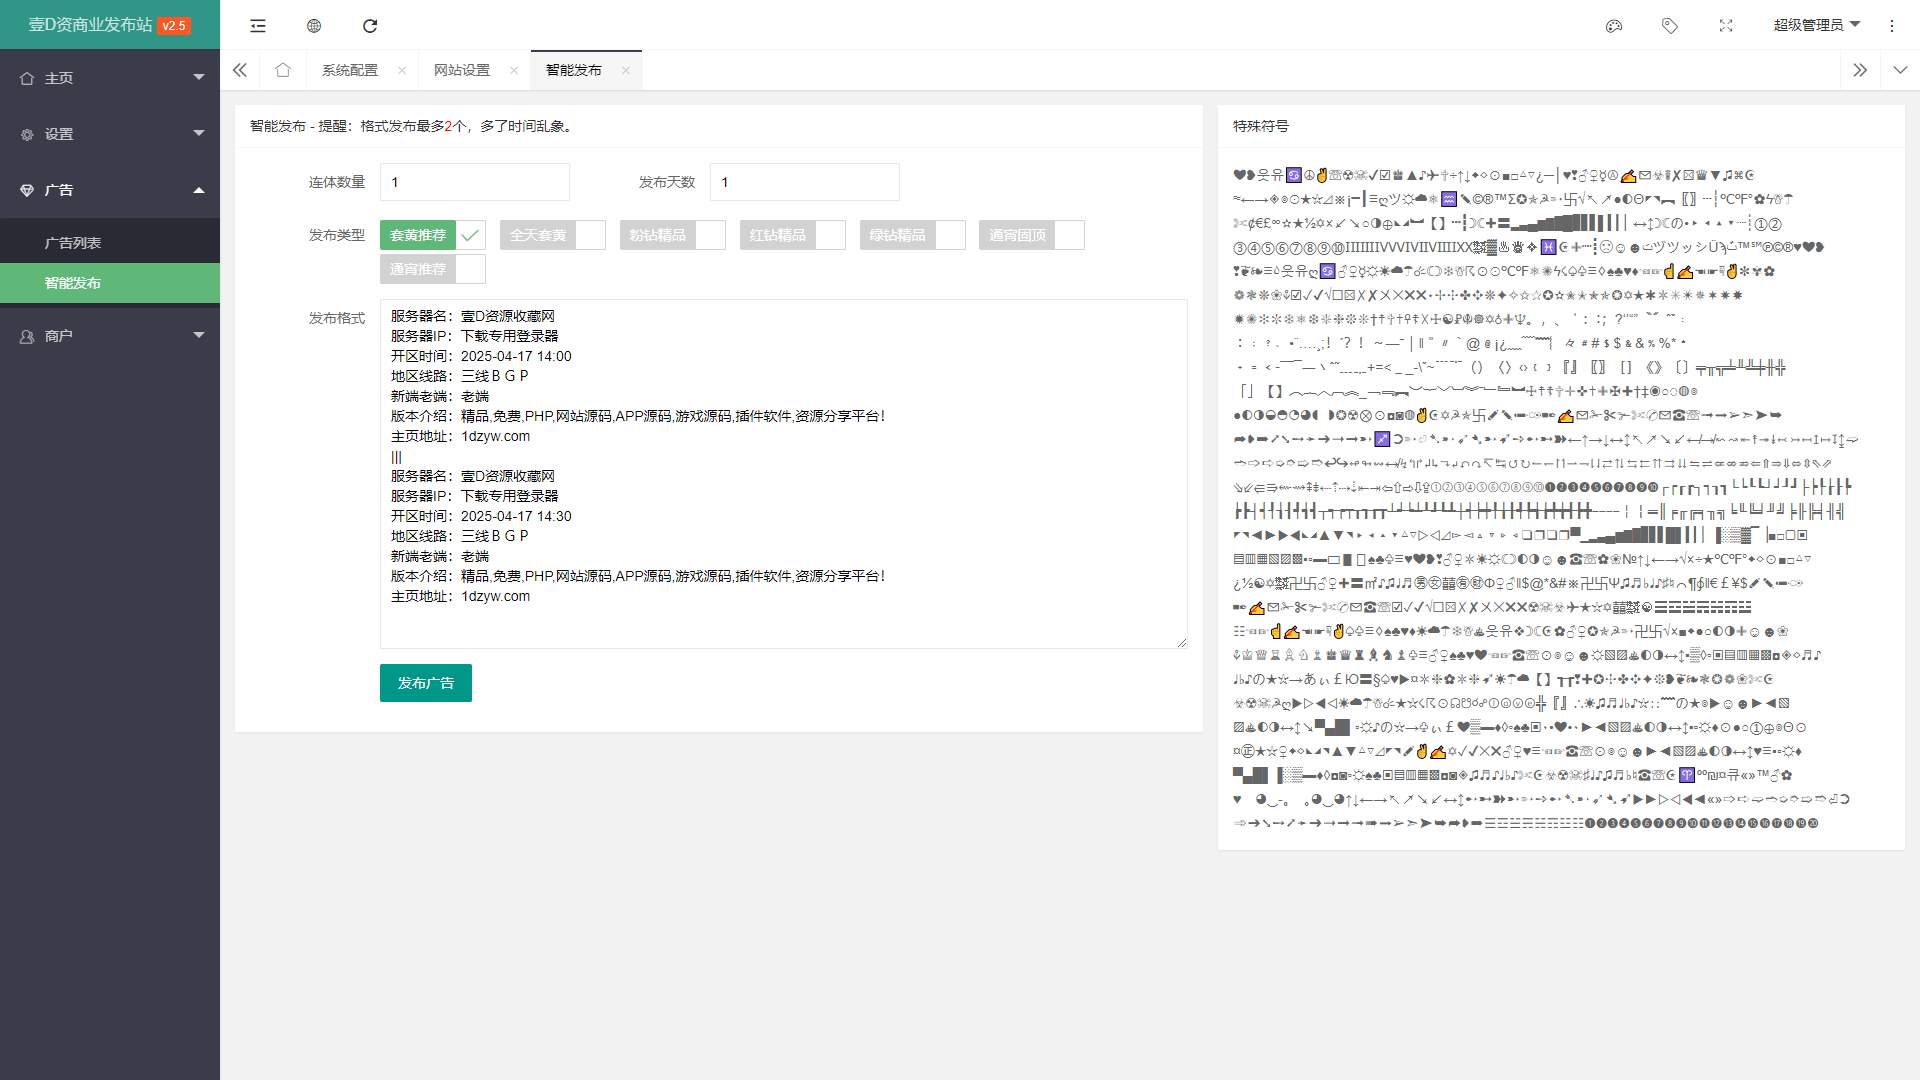Open 智能发布 in the sidebar

click(110, 283)
